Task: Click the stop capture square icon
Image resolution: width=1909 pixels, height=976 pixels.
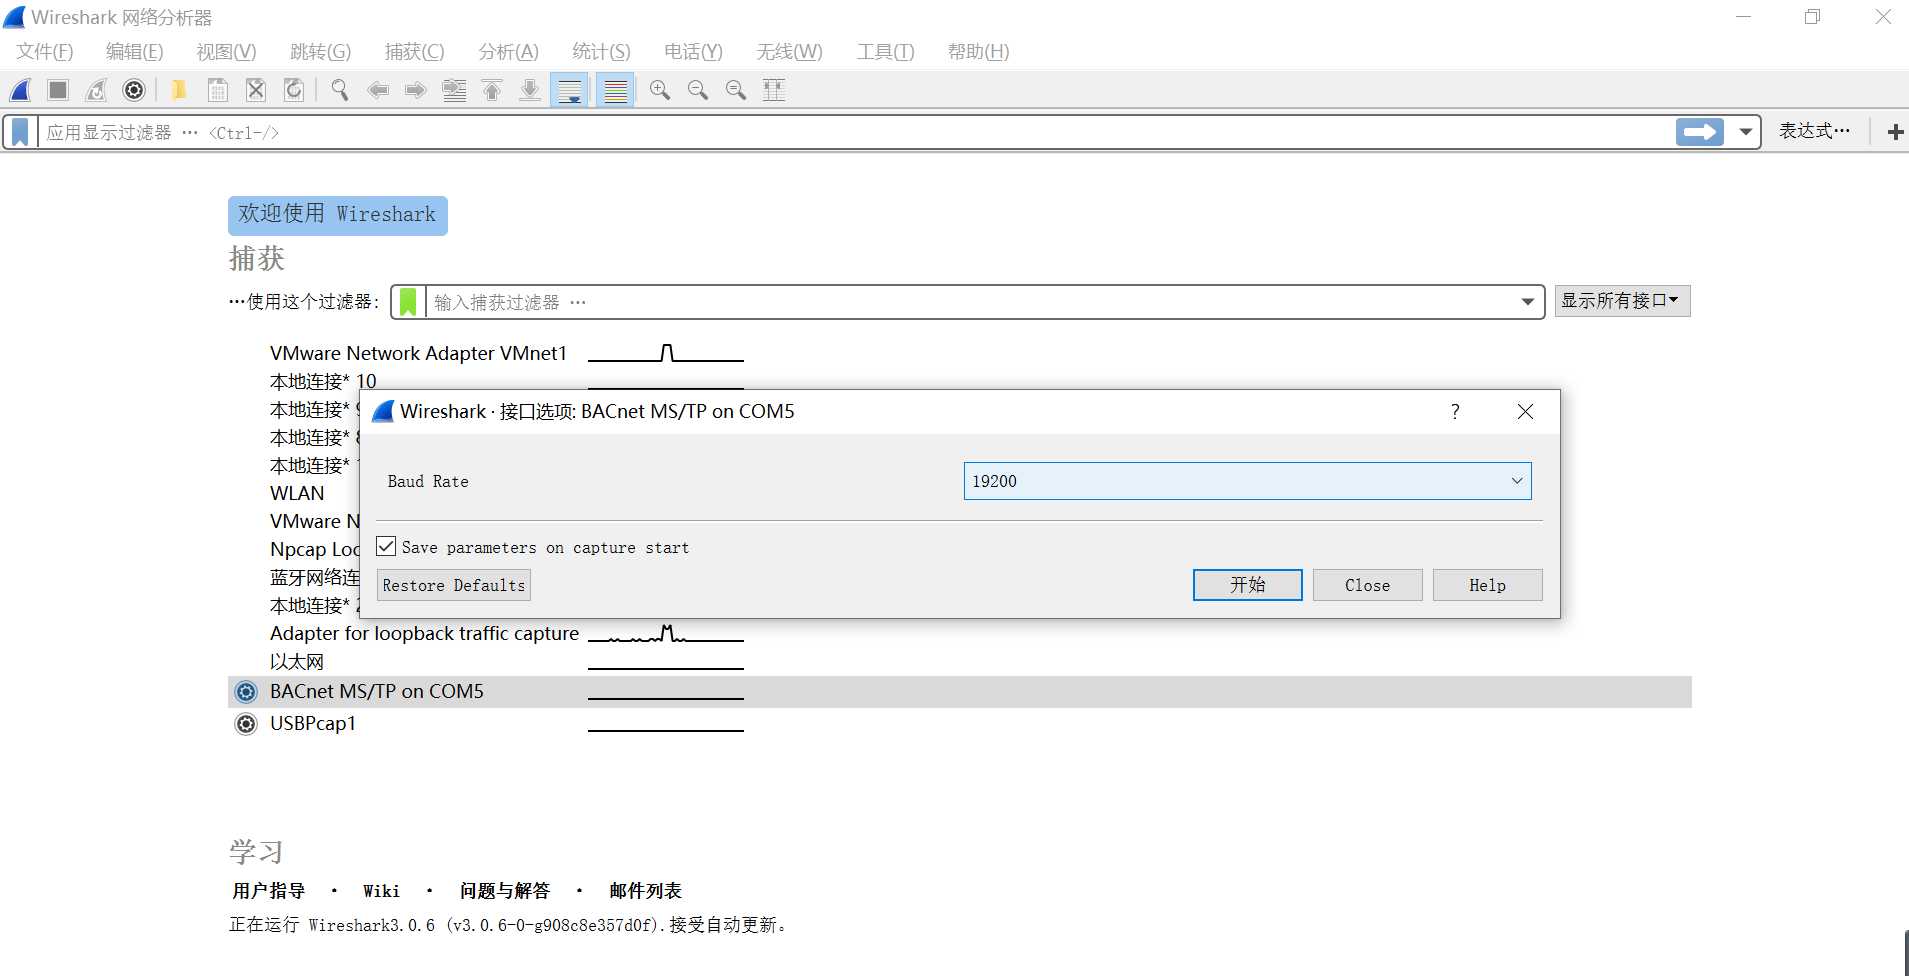Action: click(x=58, y=90)
